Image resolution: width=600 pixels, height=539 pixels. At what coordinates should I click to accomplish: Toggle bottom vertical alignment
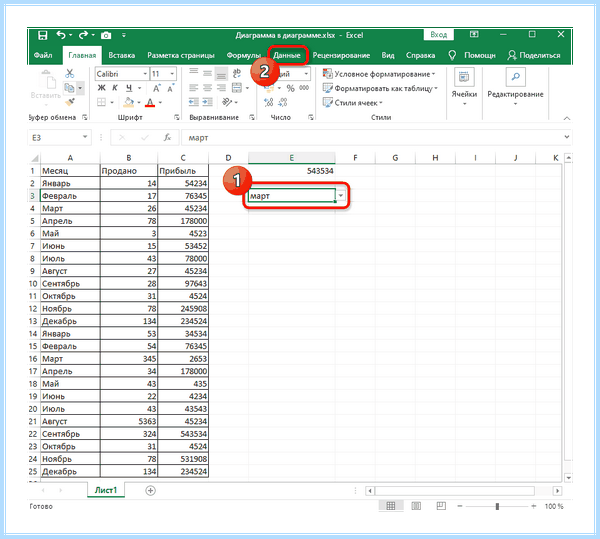[221, 73]
